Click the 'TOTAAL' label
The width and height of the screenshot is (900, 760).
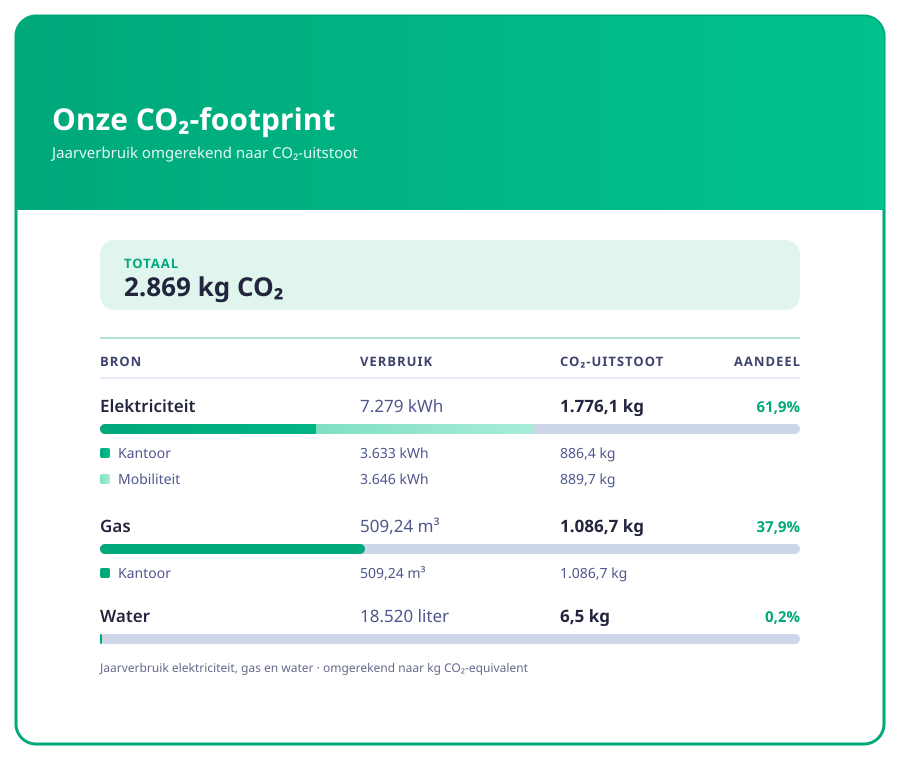coord(151,263)
